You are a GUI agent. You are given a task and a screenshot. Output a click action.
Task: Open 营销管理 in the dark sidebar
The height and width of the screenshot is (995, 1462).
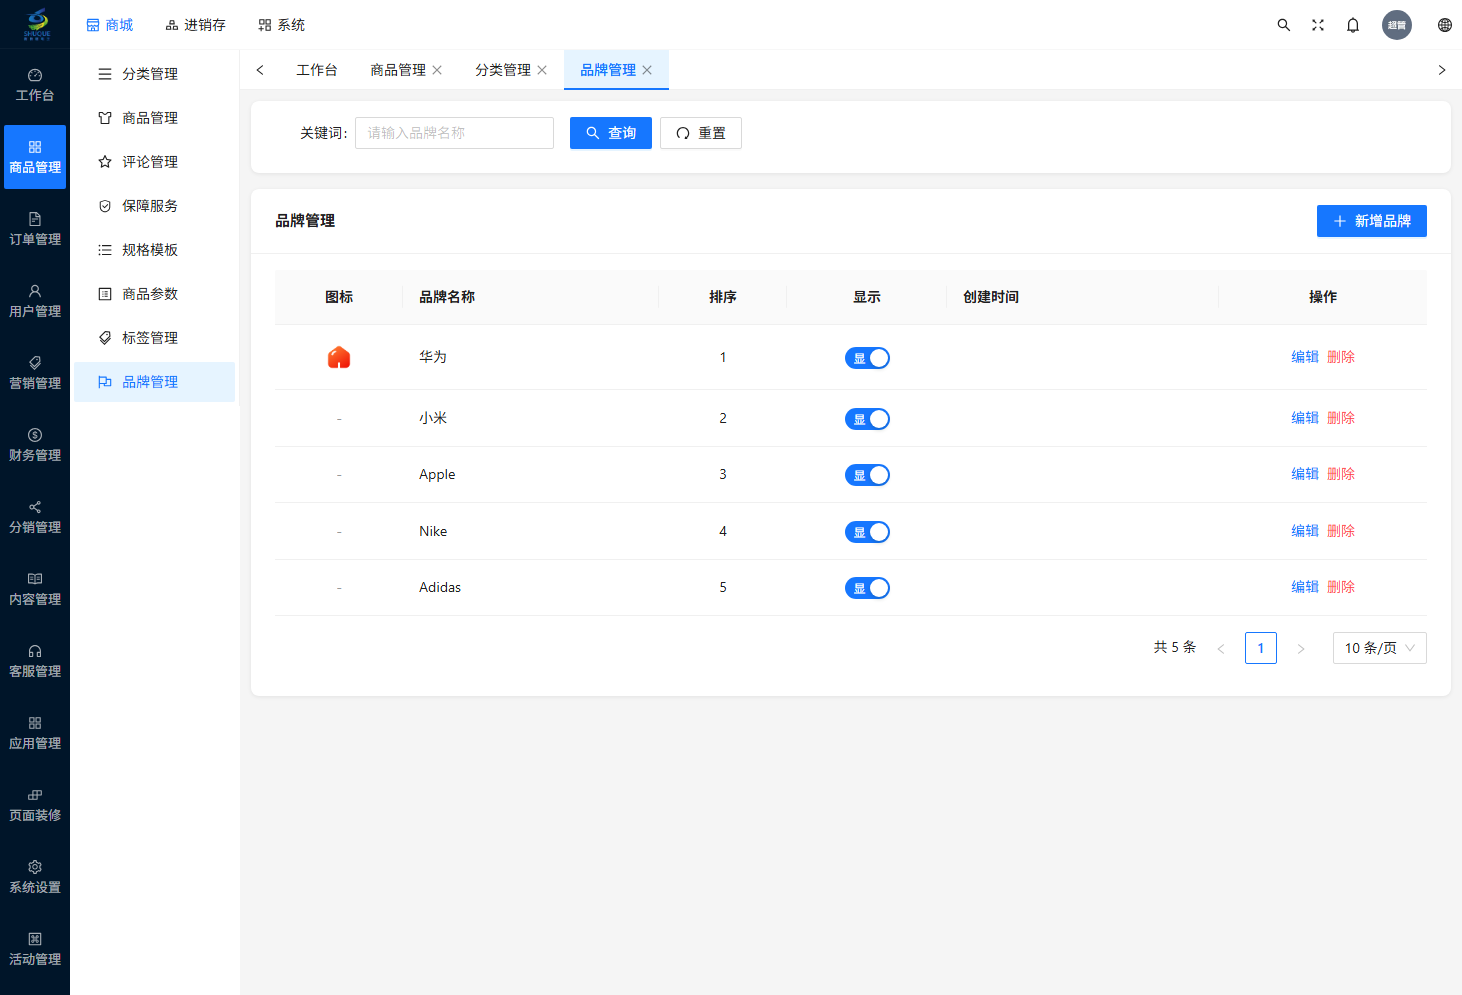coord(35,373)
